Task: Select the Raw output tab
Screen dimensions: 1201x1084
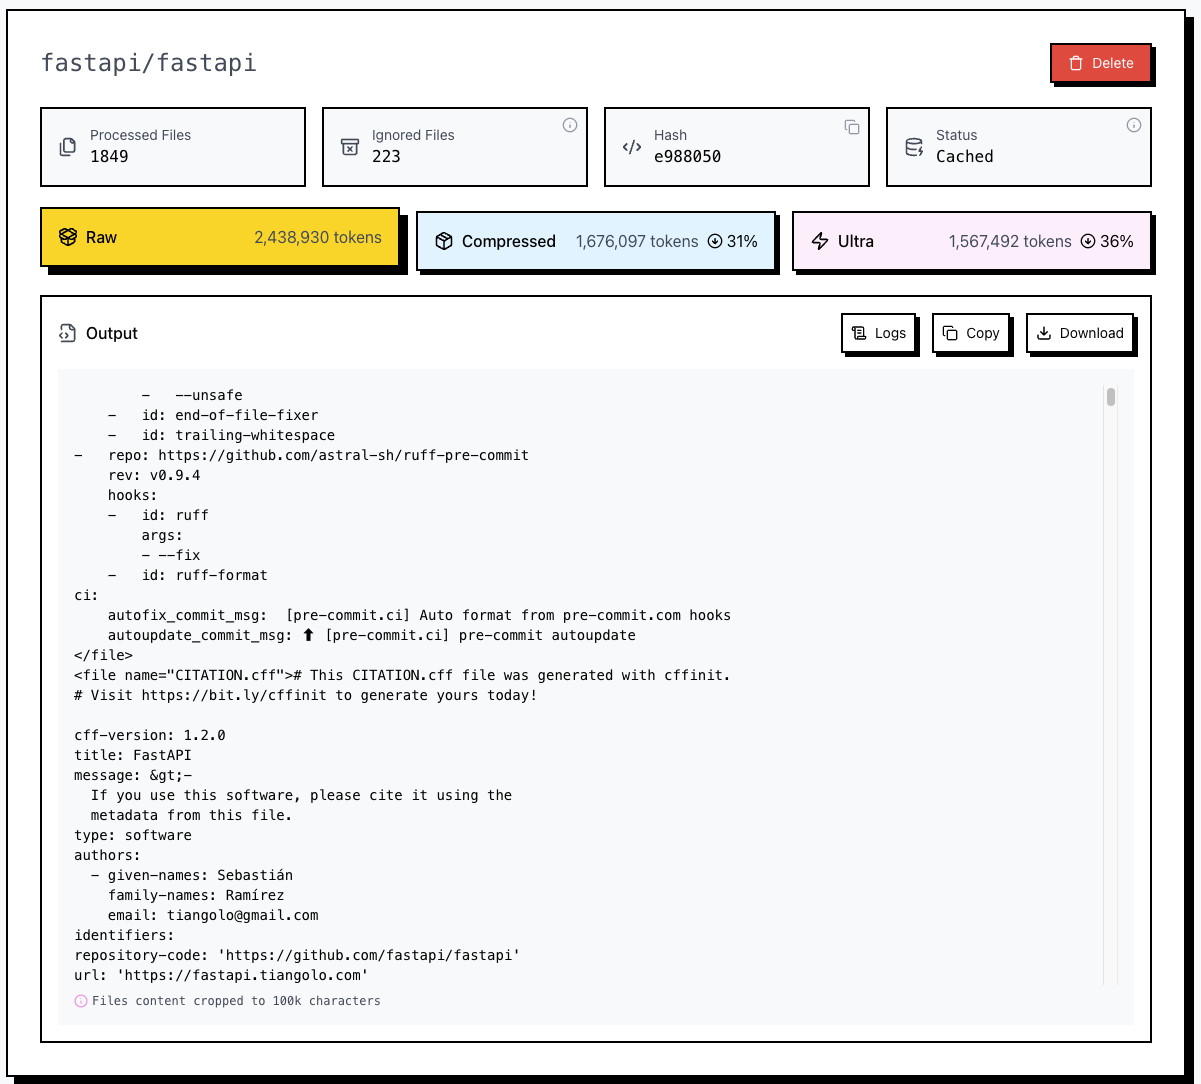Action: click(220, 237)
